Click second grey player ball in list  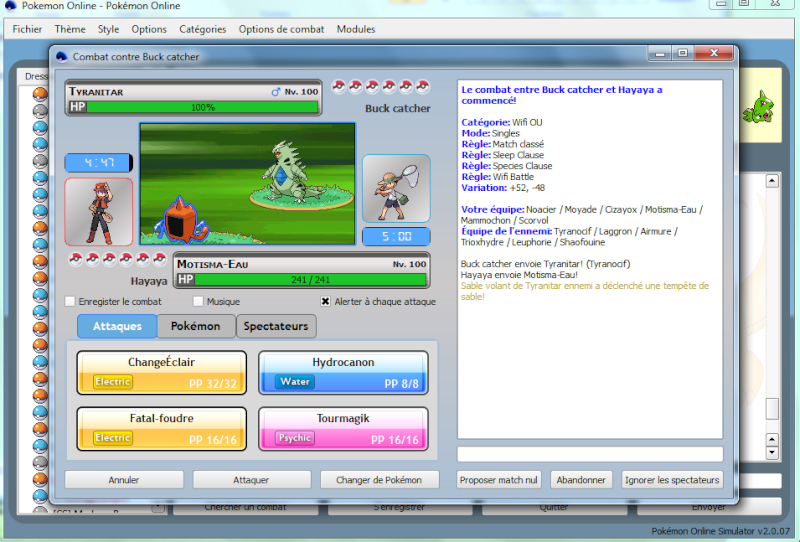pos(40,161)
